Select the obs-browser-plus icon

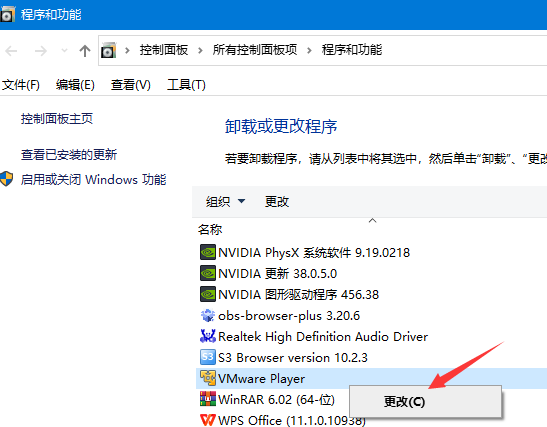(208, 315)
